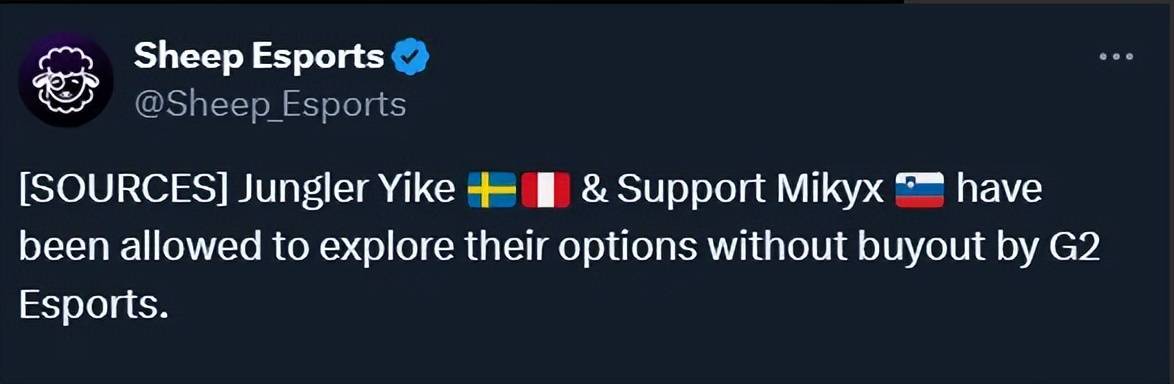1174x384 pixels.
Task: Click the blue verified checkmark badge
Action: click(409, 56)
